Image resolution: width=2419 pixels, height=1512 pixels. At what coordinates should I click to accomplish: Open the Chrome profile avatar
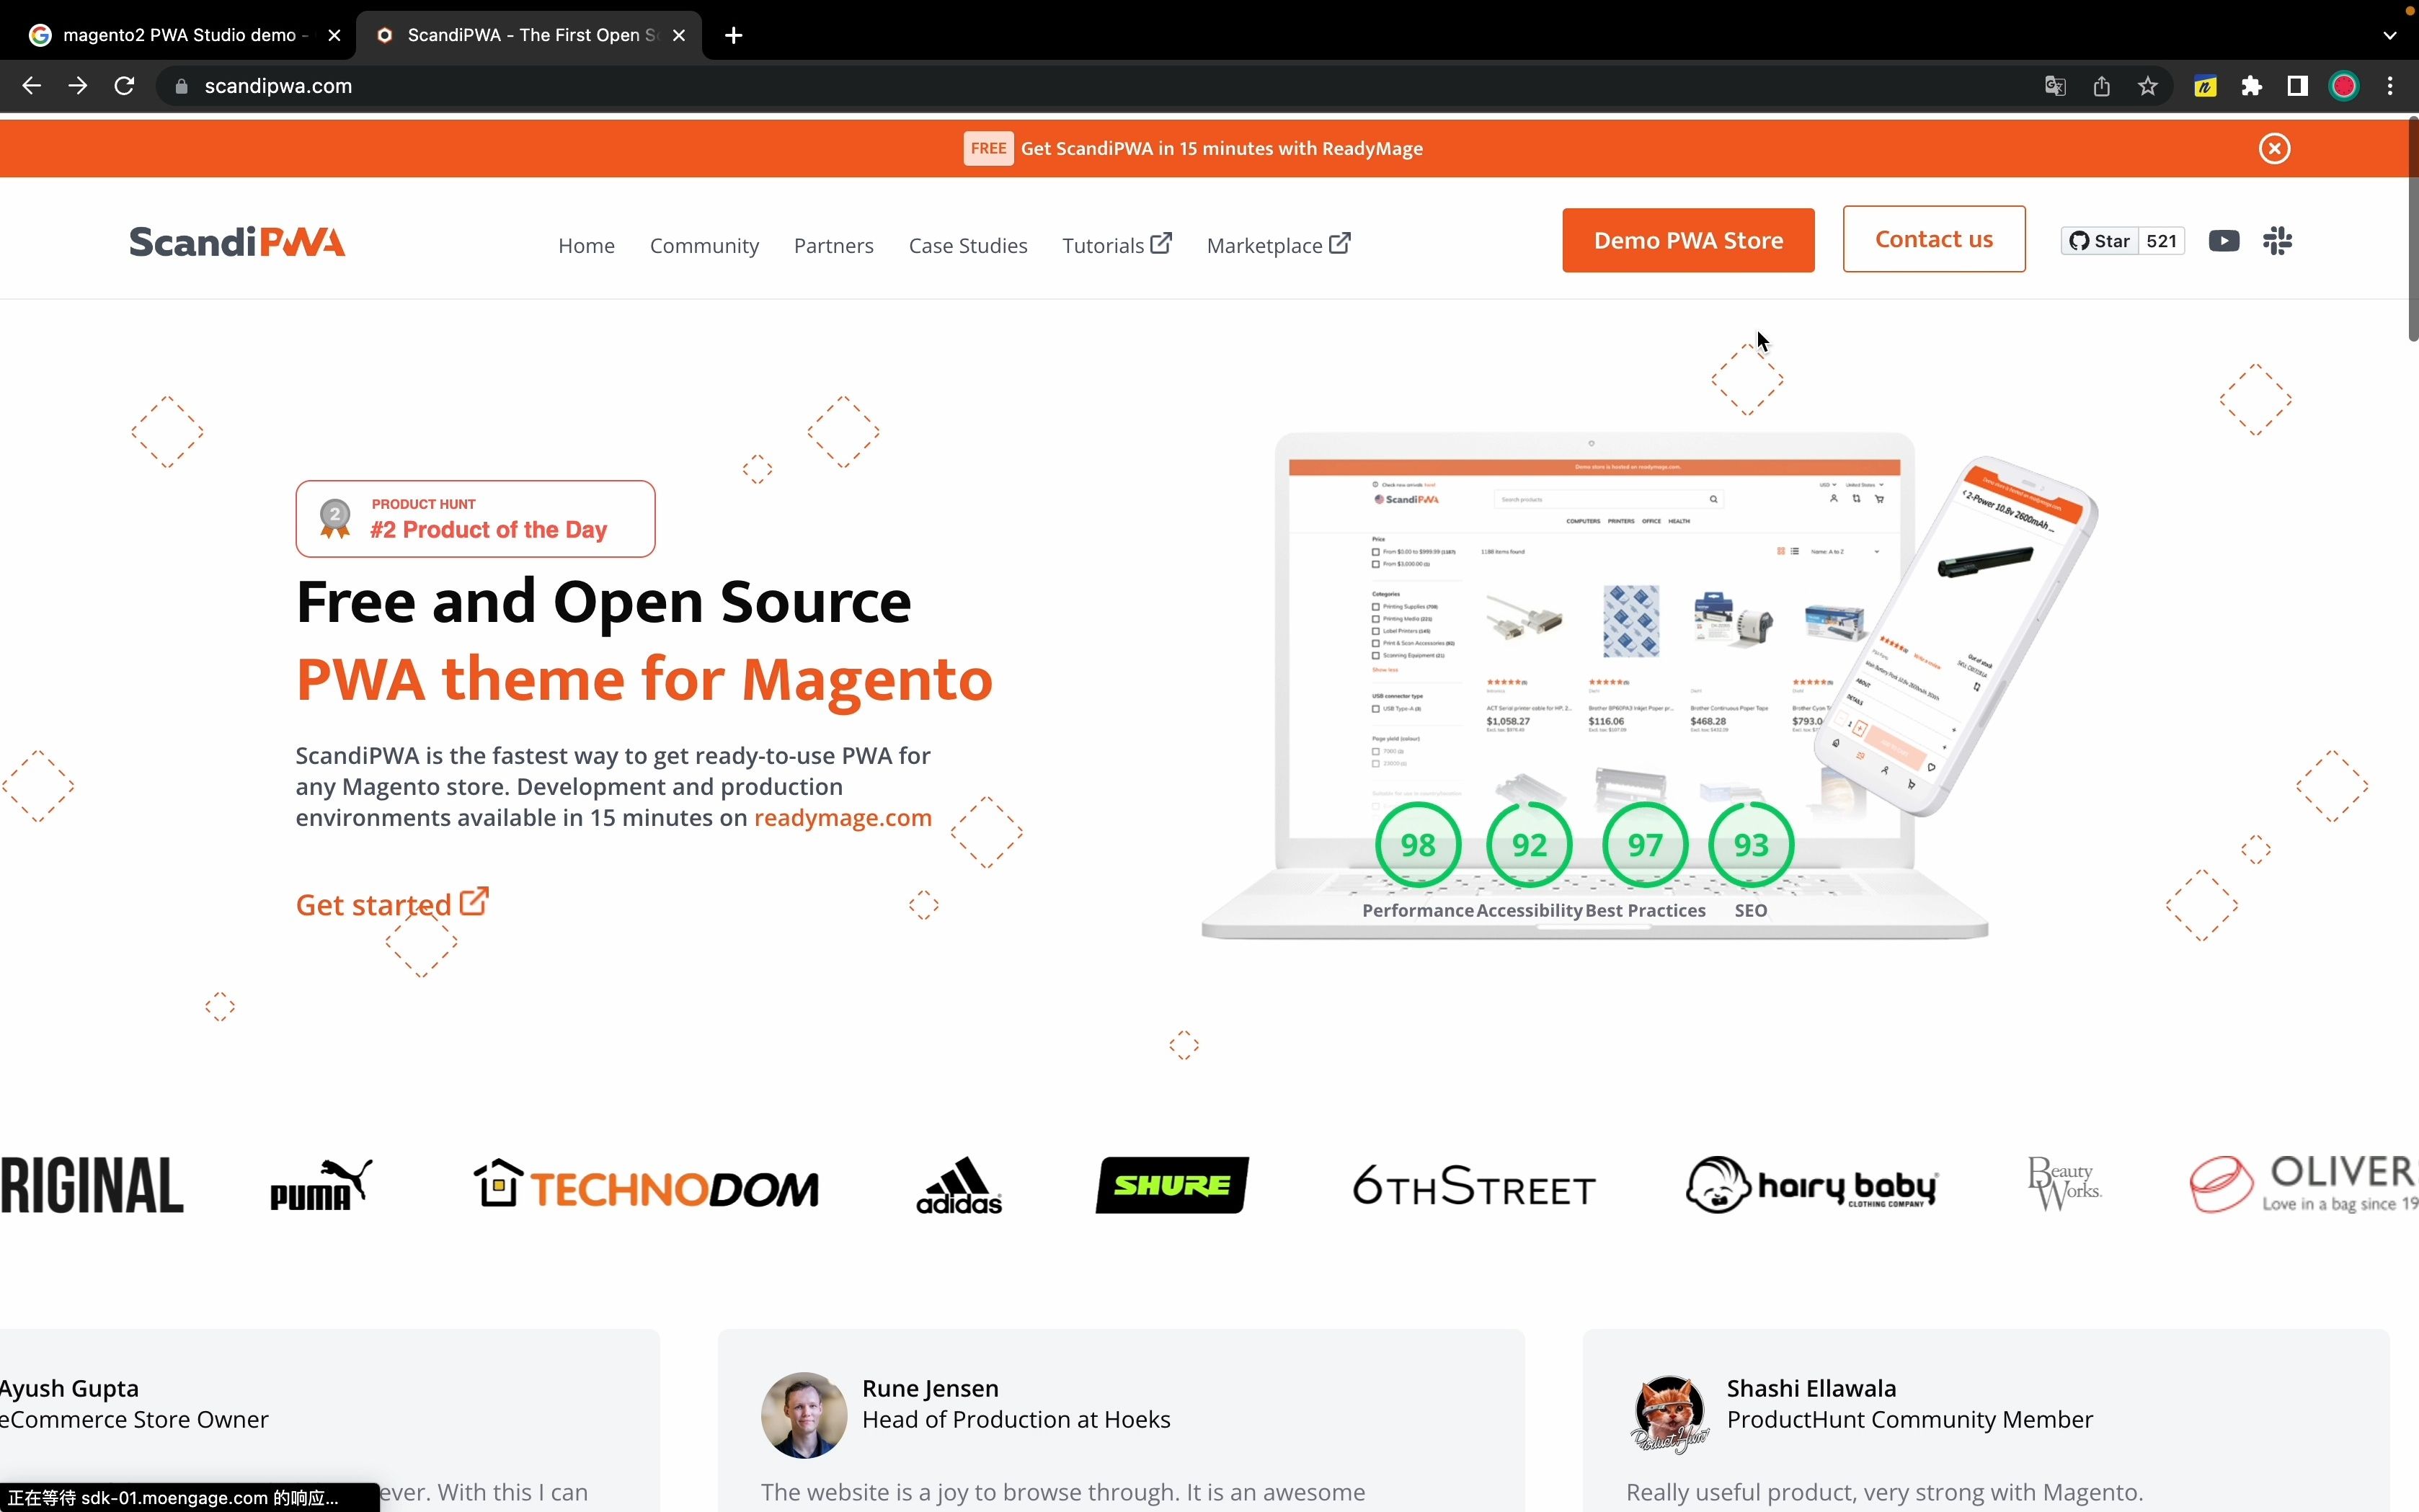[x=2344, y=86]
